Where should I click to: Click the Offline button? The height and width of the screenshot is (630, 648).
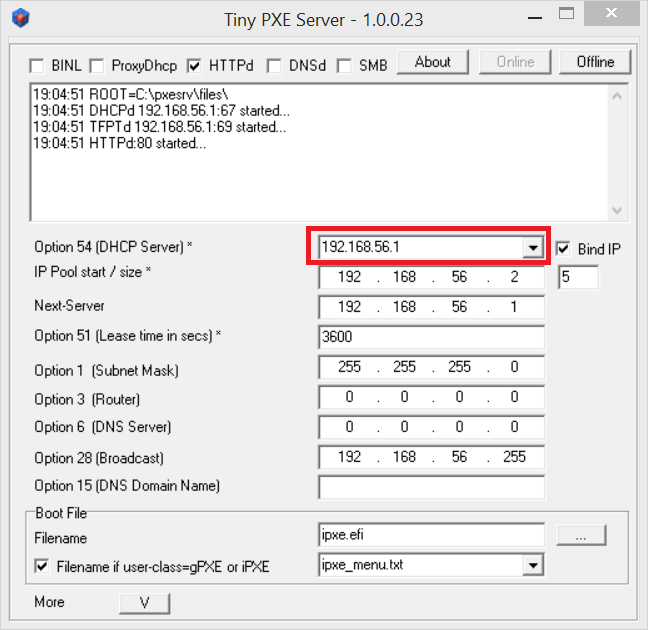tap(595, 62)
